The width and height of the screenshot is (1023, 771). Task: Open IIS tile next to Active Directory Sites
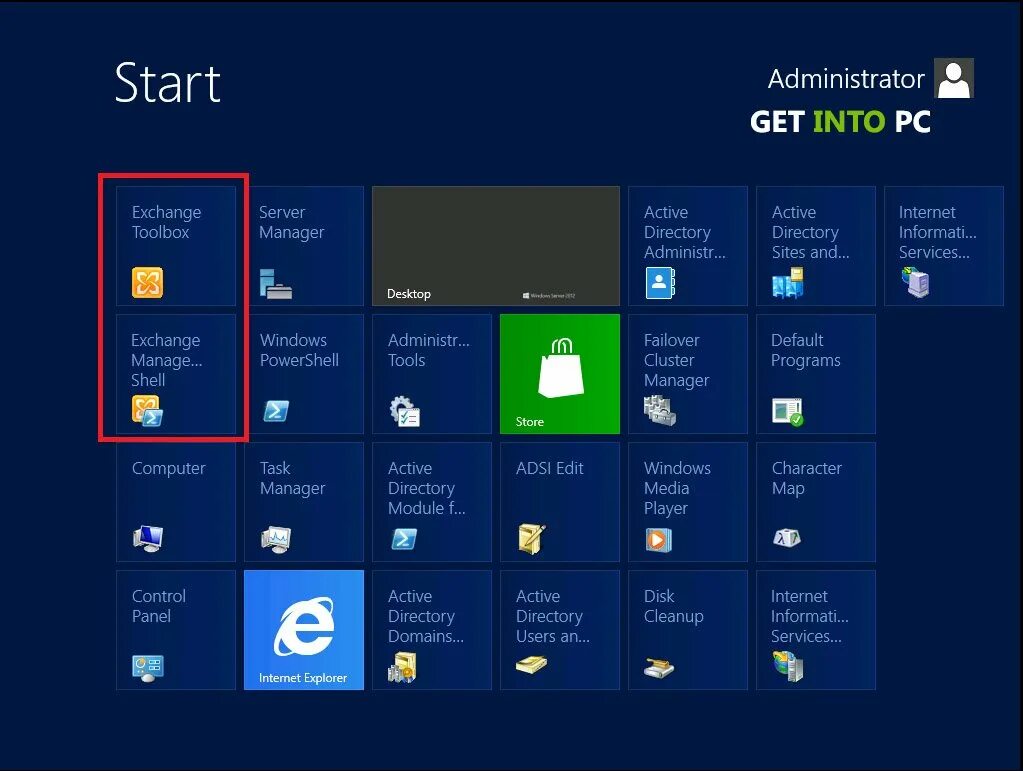(943, 246)
